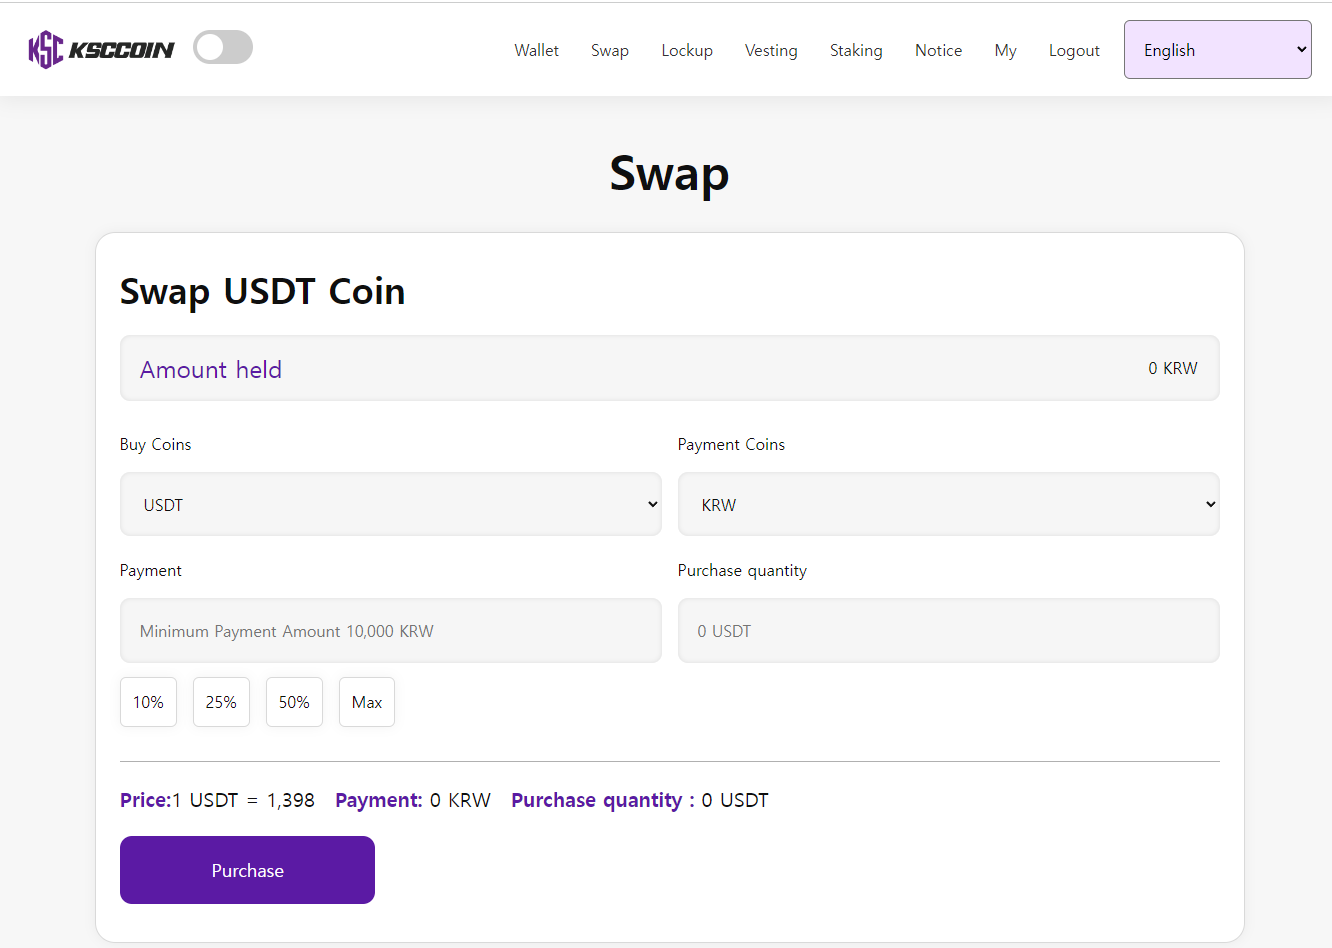Go to the Staking page
The width and height of the screenshot is (1332, 948).
pyautogui.click(x=856, y=50)
